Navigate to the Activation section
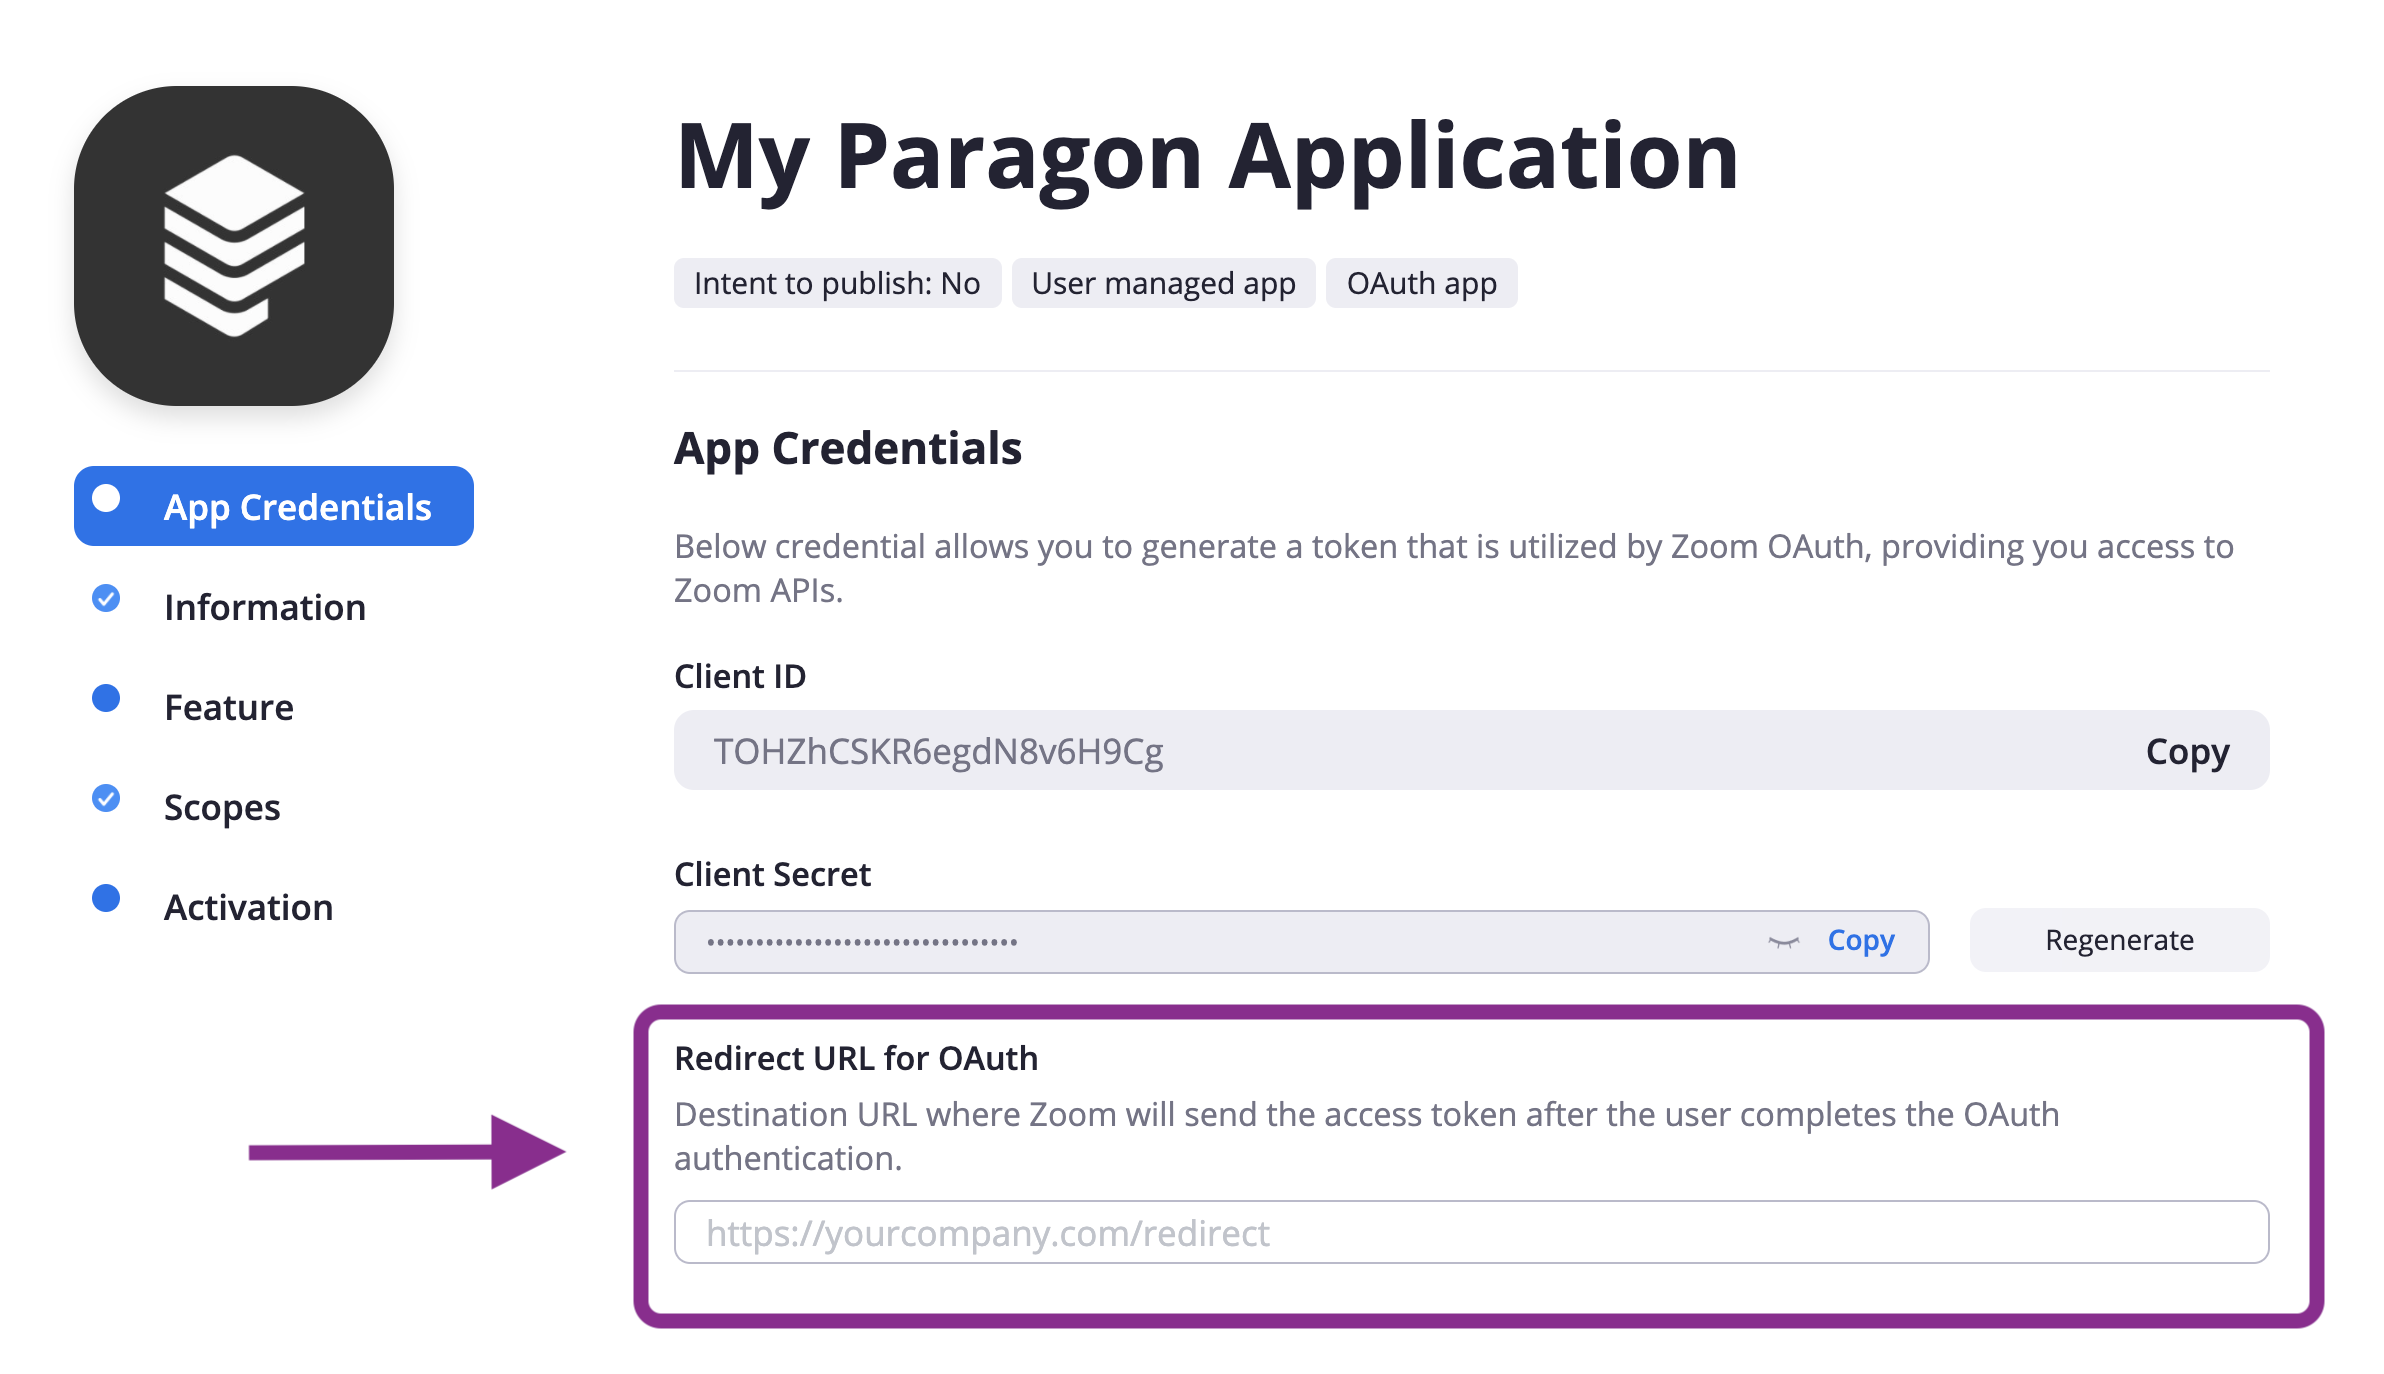Image resolution: width=2384 pixels, height=1374 pixels. click(249, 907)
